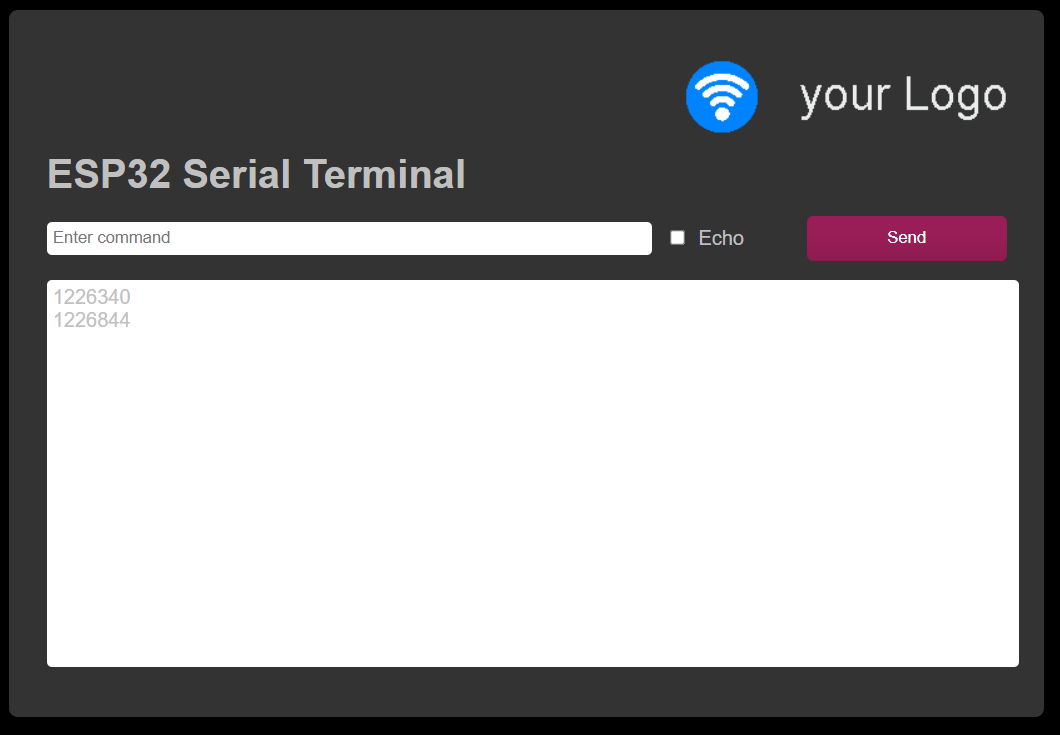The image size is (1060, 735).
Task: Click inside the white serial output area
Action: pos(533,473)
